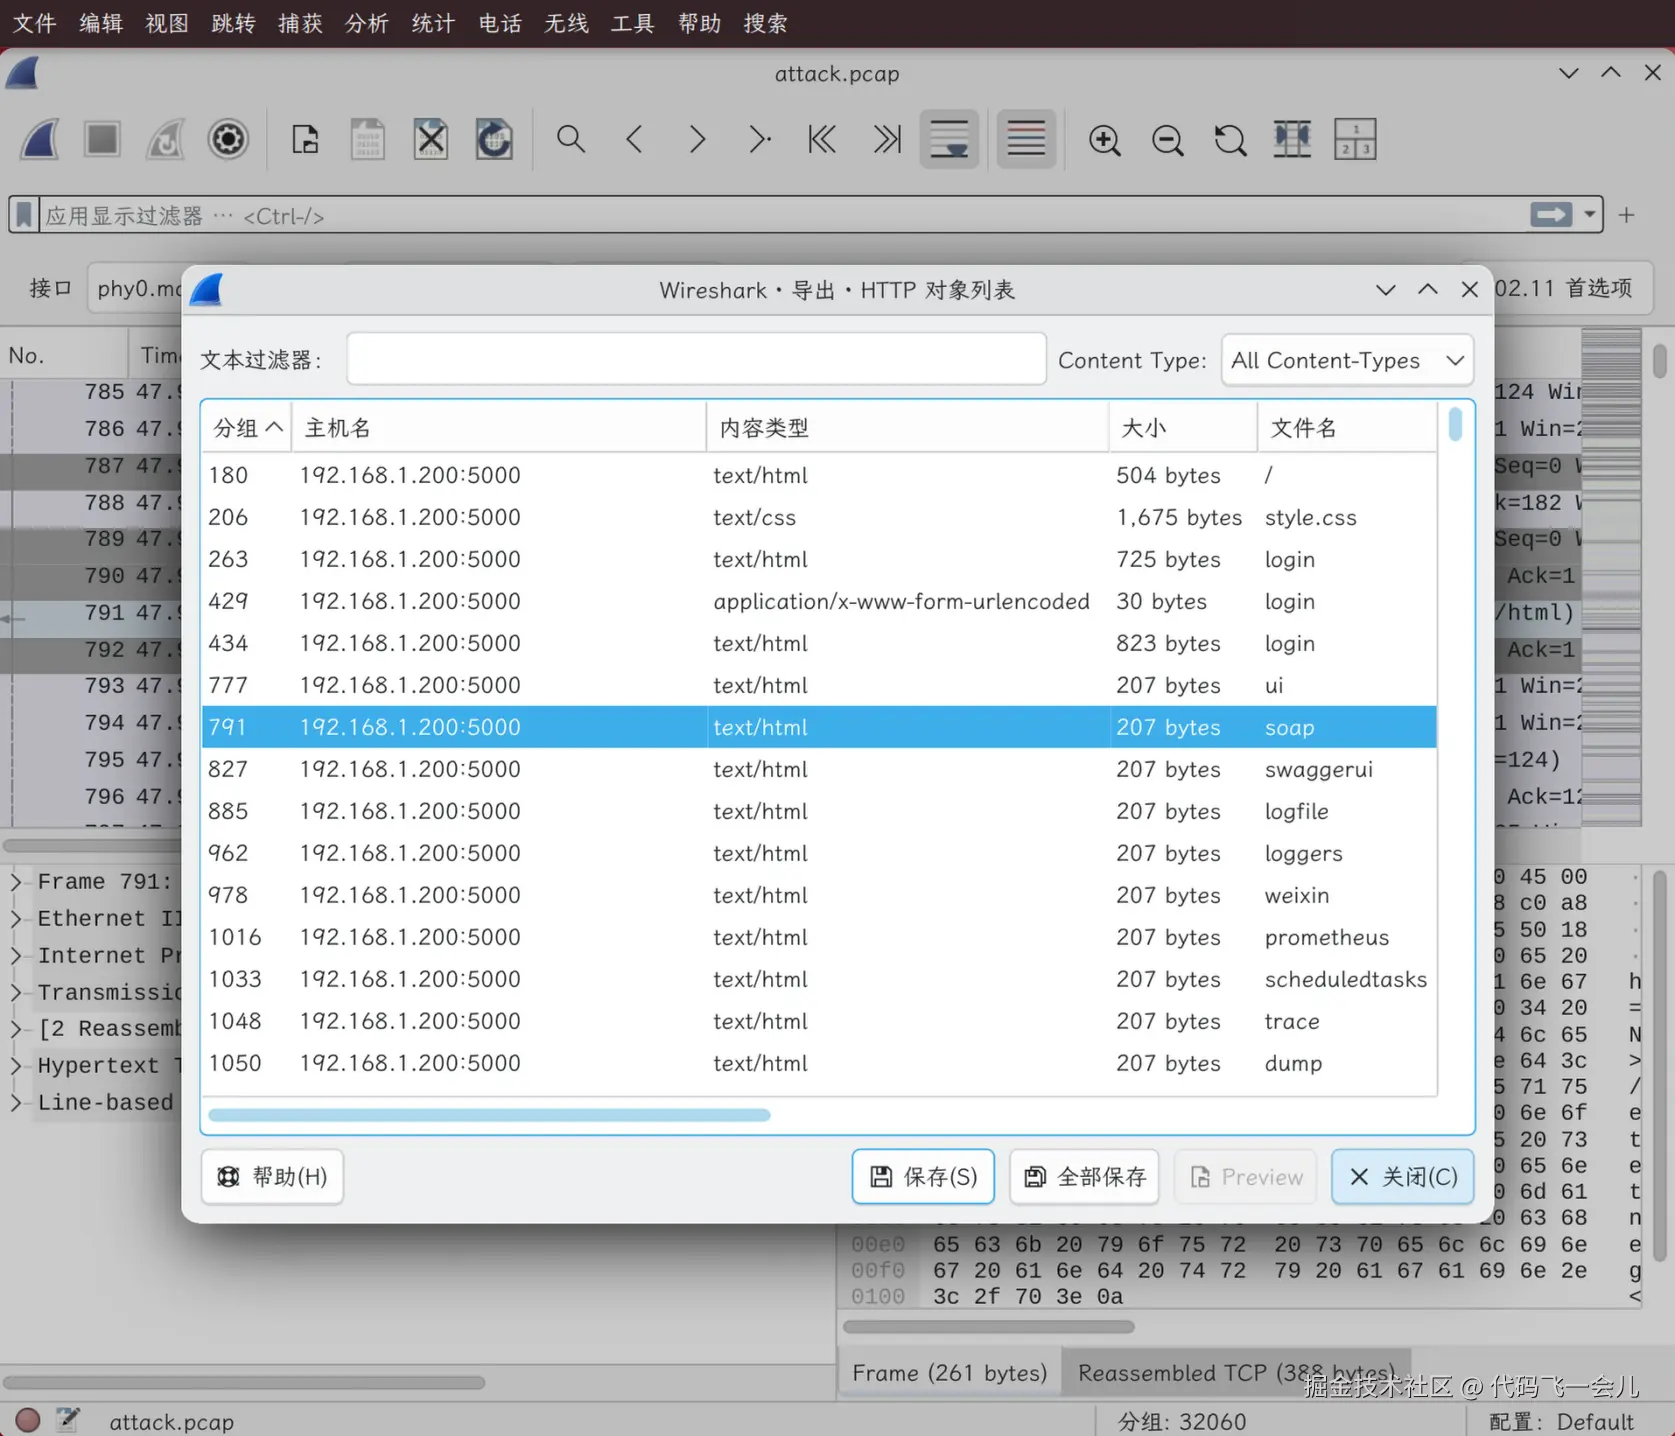1675x1436 pixels.
Task: Click the 文本过滤器 input field
Action: (696, 359)
